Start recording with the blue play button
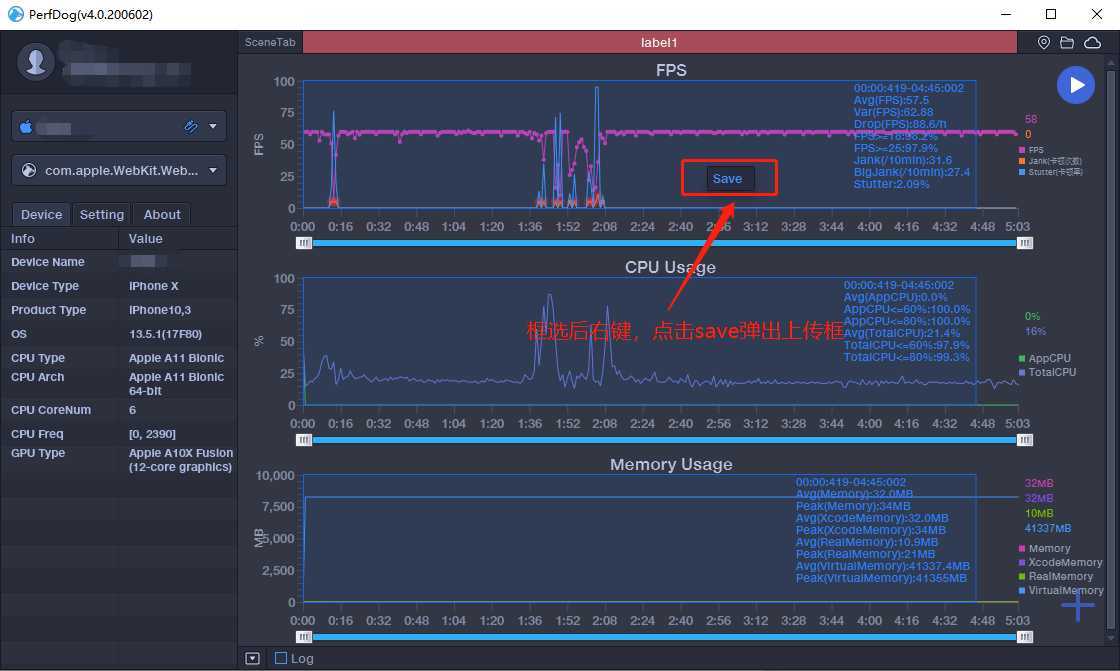The height and width of the screenshot is (671, 1120). (x=1076, y=85)
